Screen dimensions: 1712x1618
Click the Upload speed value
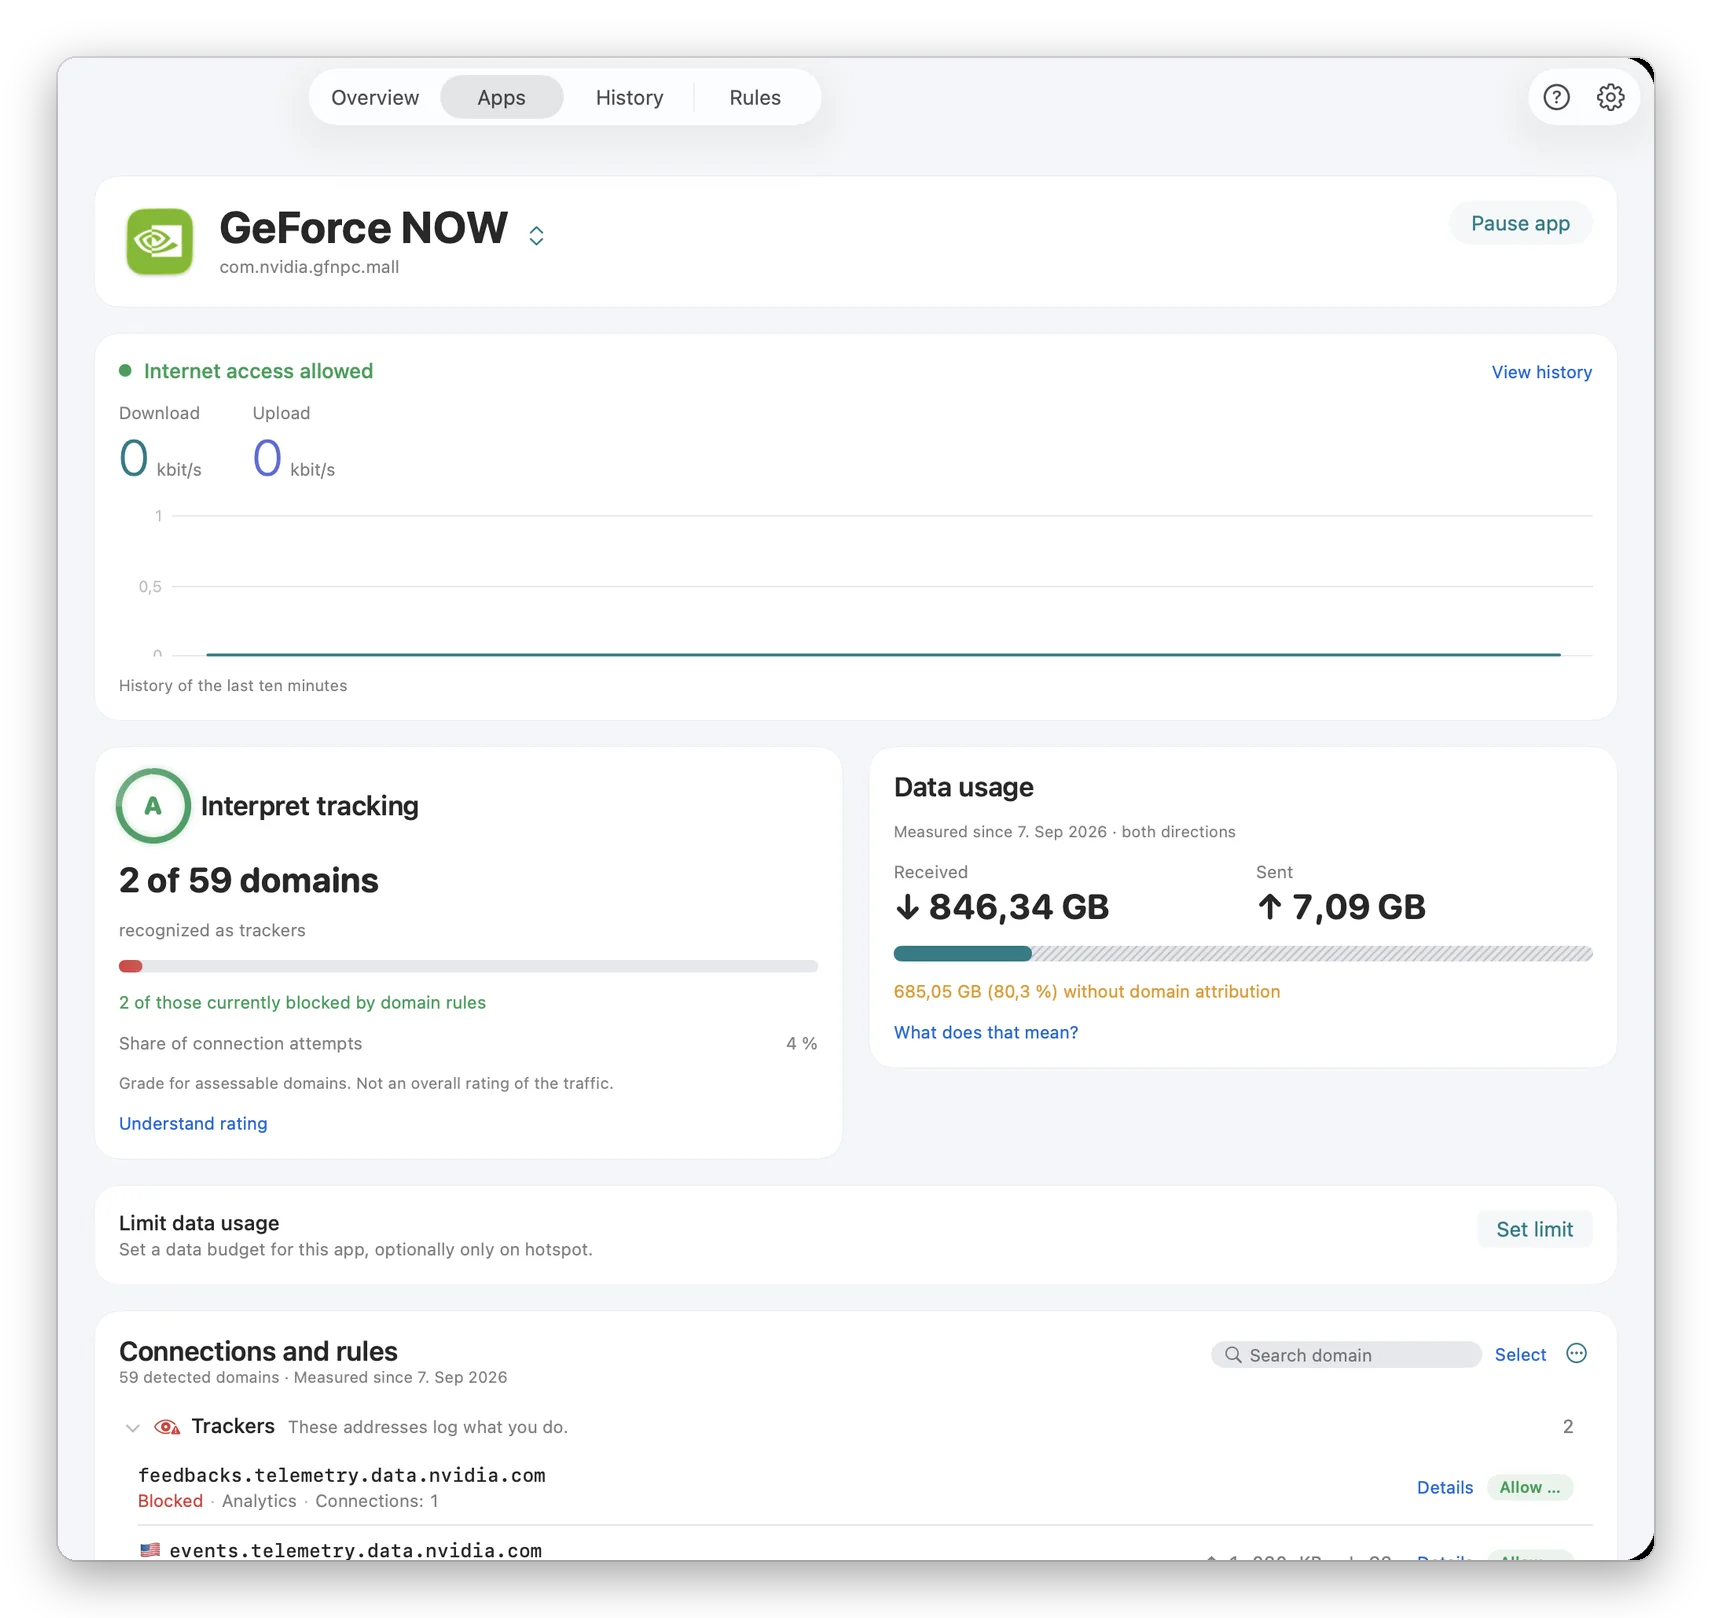[294, 459]
